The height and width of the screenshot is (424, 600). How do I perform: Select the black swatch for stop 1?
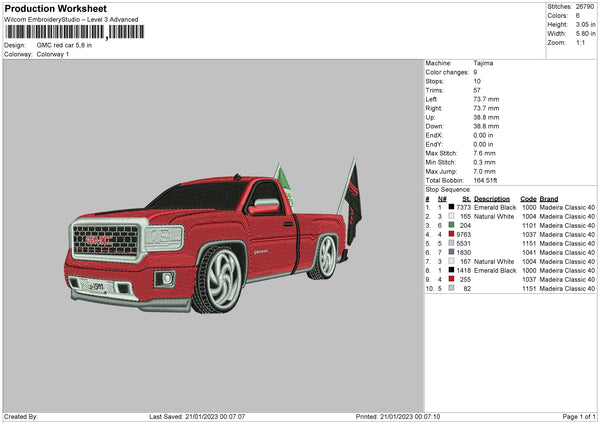point(453,206)
